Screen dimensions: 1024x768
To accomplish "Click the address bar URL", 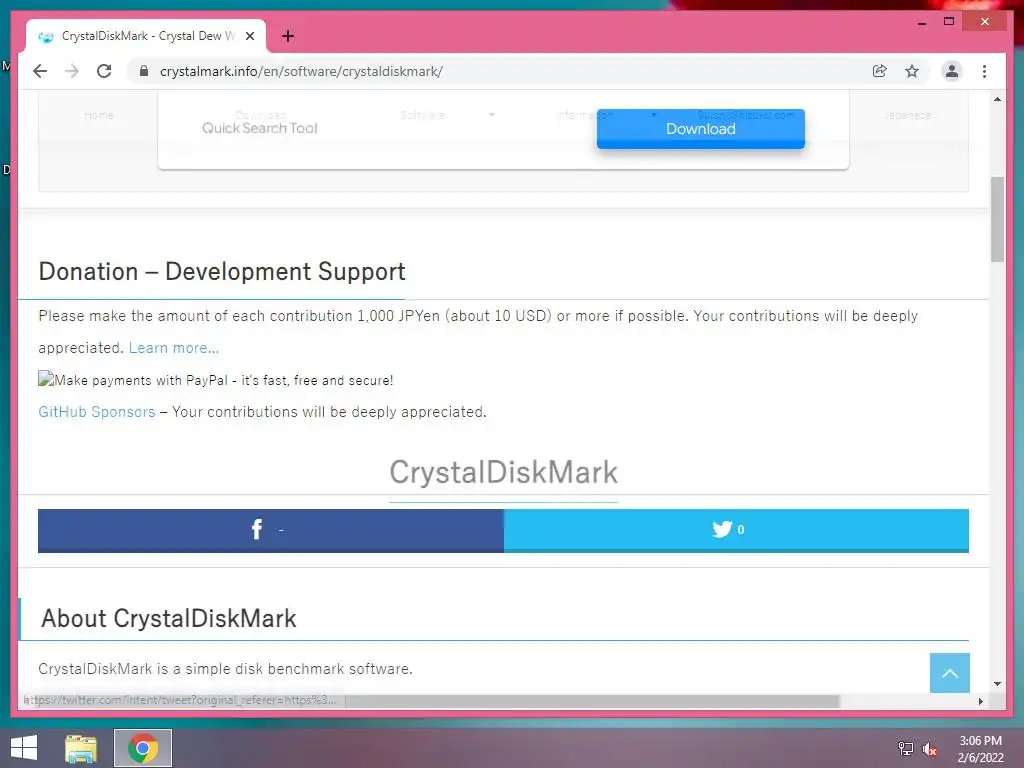I will [x=301, y=71].
